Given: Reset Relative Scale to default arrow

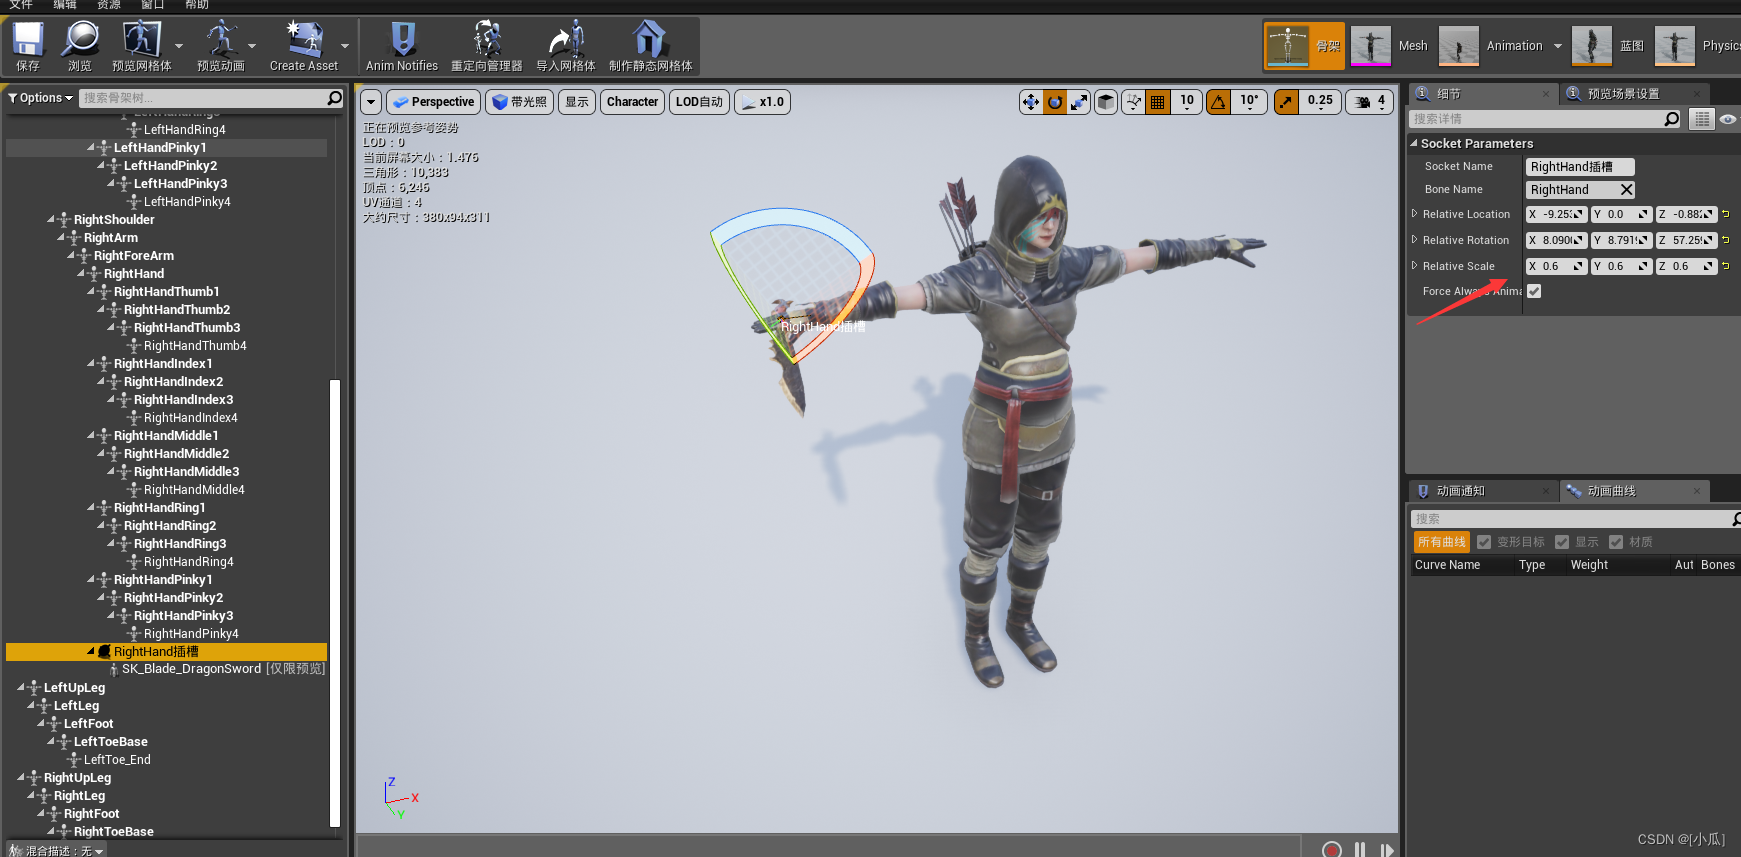Looking at the screenshot, I should point(1726,266).
